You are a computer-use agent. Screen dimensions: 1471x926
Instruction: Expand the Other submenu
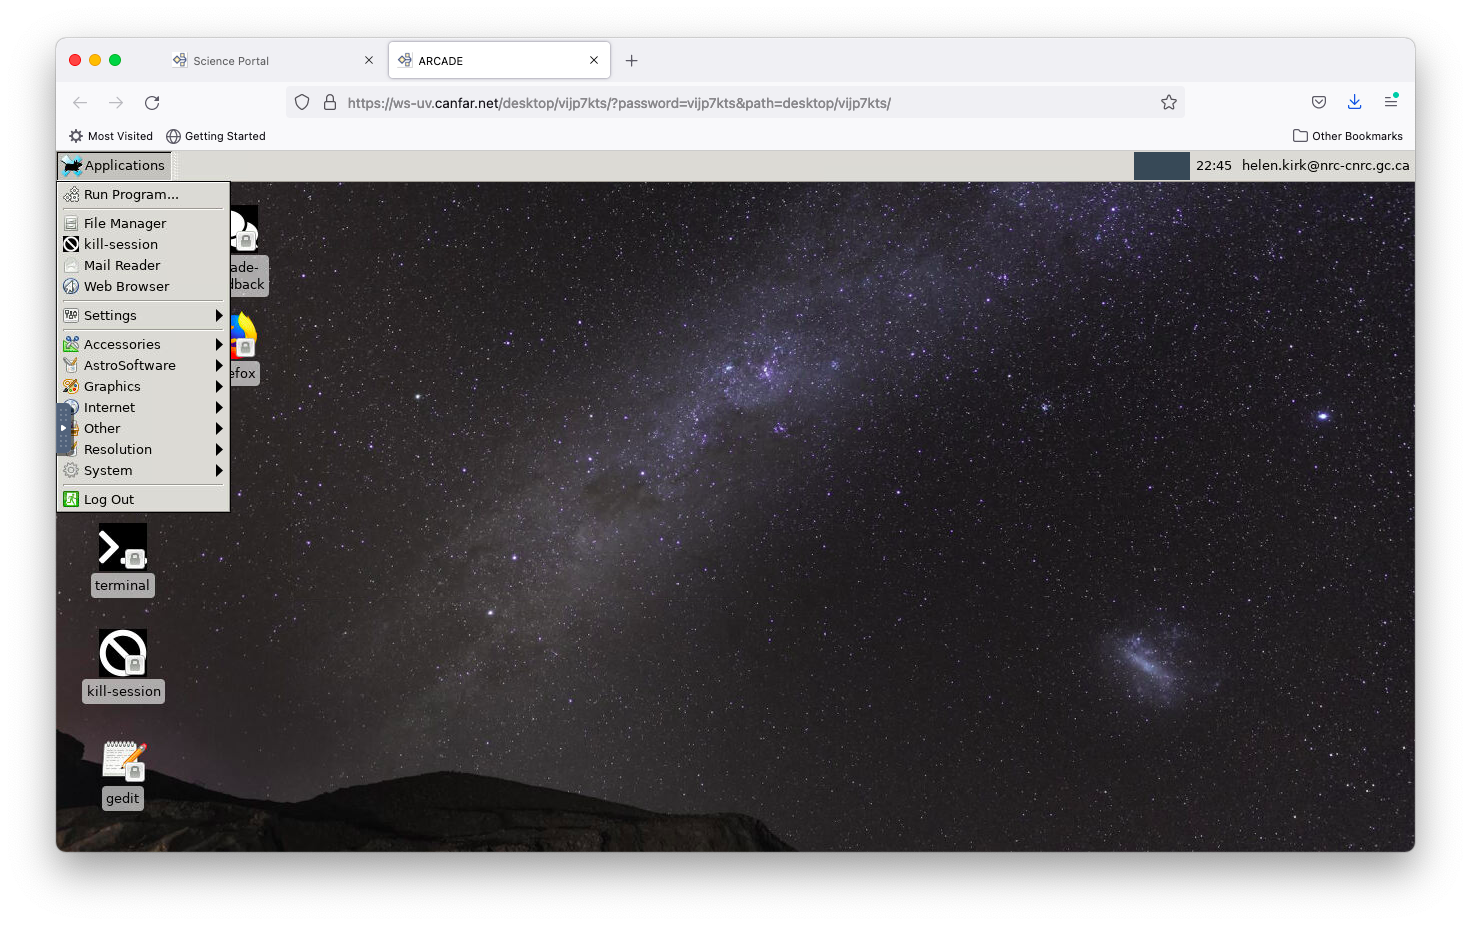tap(142, 428)
